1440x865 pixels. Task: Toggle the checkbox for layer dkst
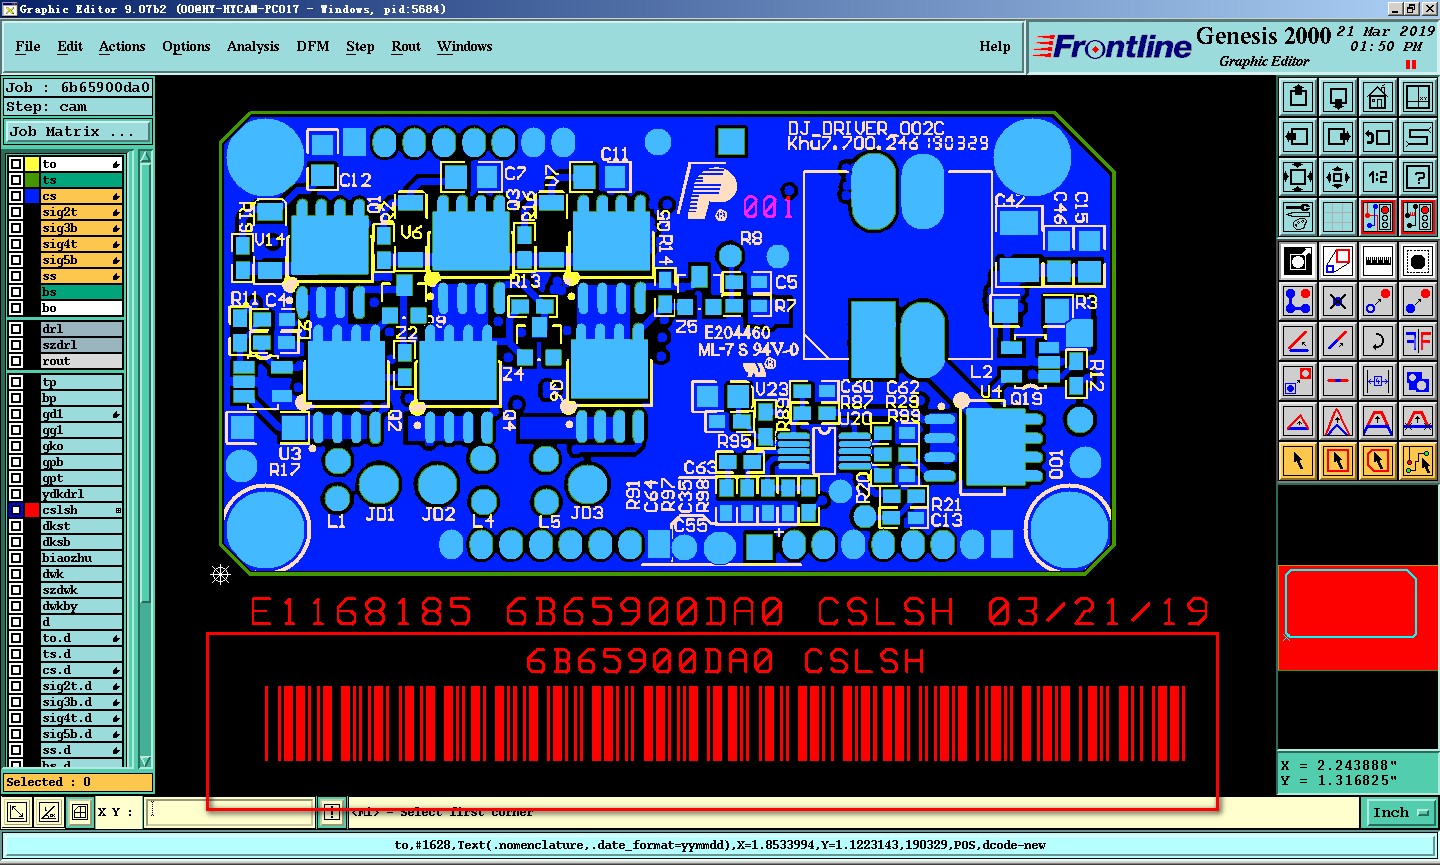[x=16, y=526]
